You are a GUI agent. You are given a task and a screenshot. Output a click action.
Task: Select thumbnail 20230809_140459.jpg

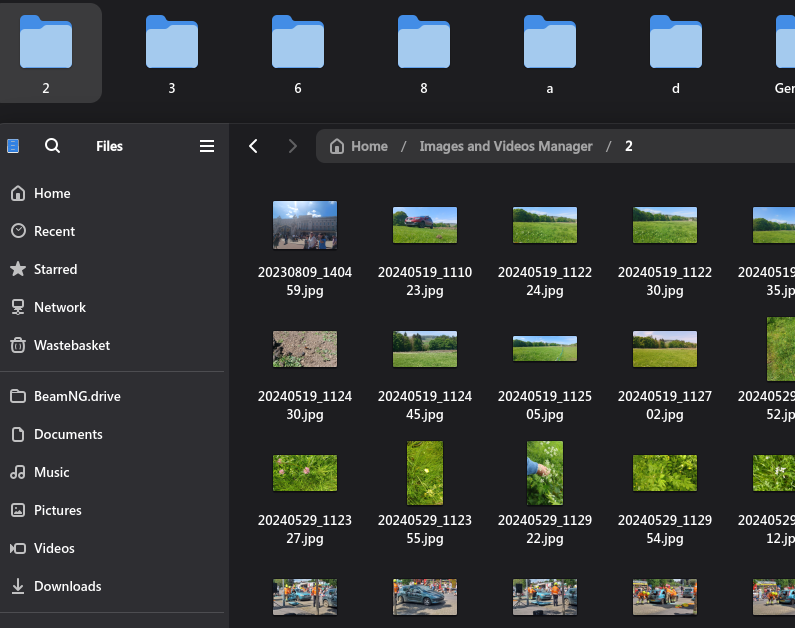tap(305, 225)
